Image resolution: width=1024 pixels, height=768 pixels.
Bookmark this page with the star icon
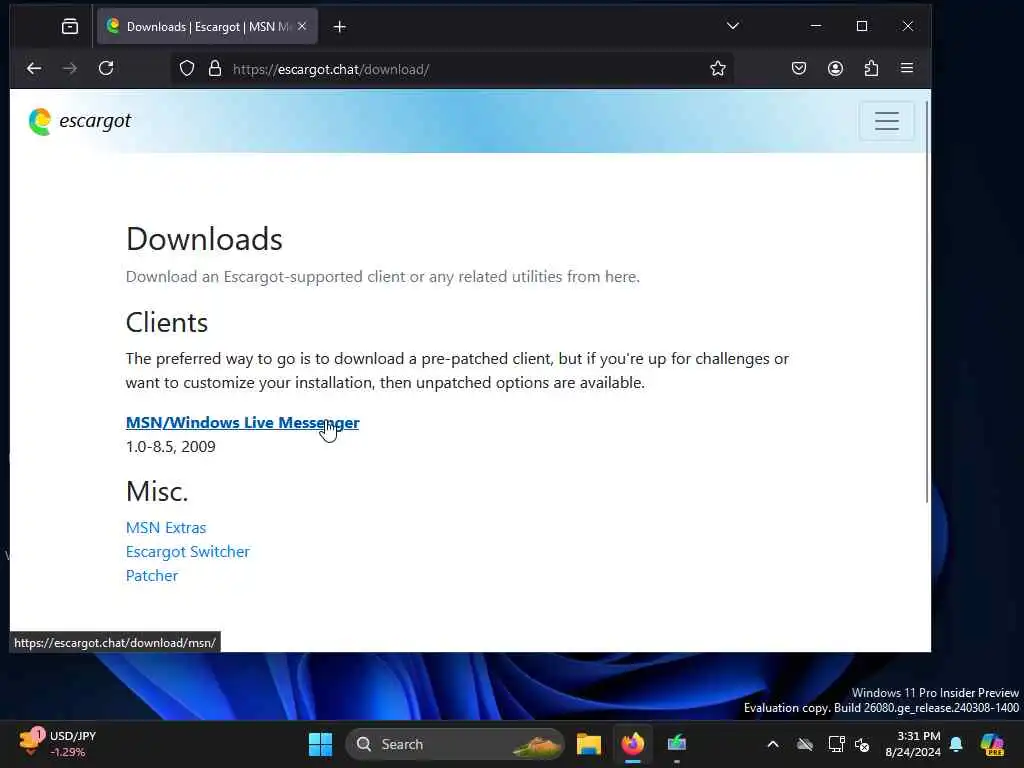(718, 69)
